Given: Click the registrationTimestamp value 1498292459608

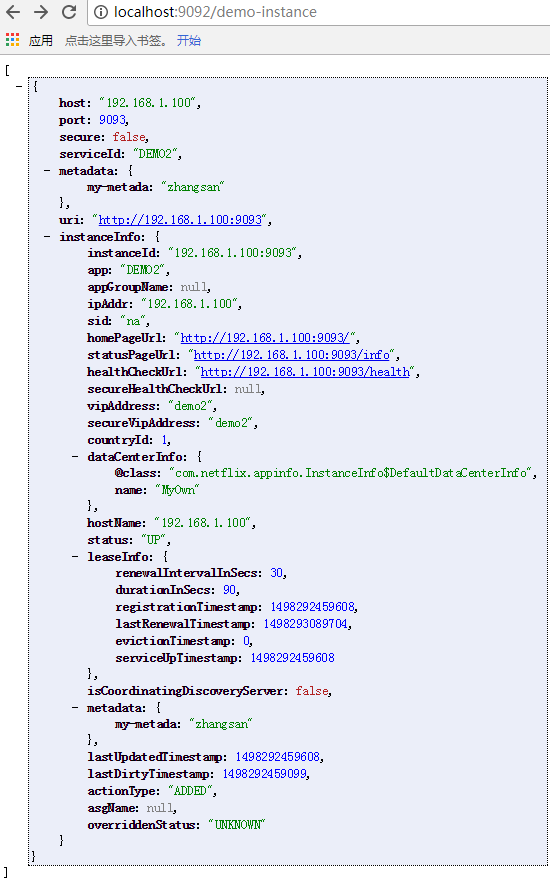Looking at the screenshot, I should coord(312,607).
